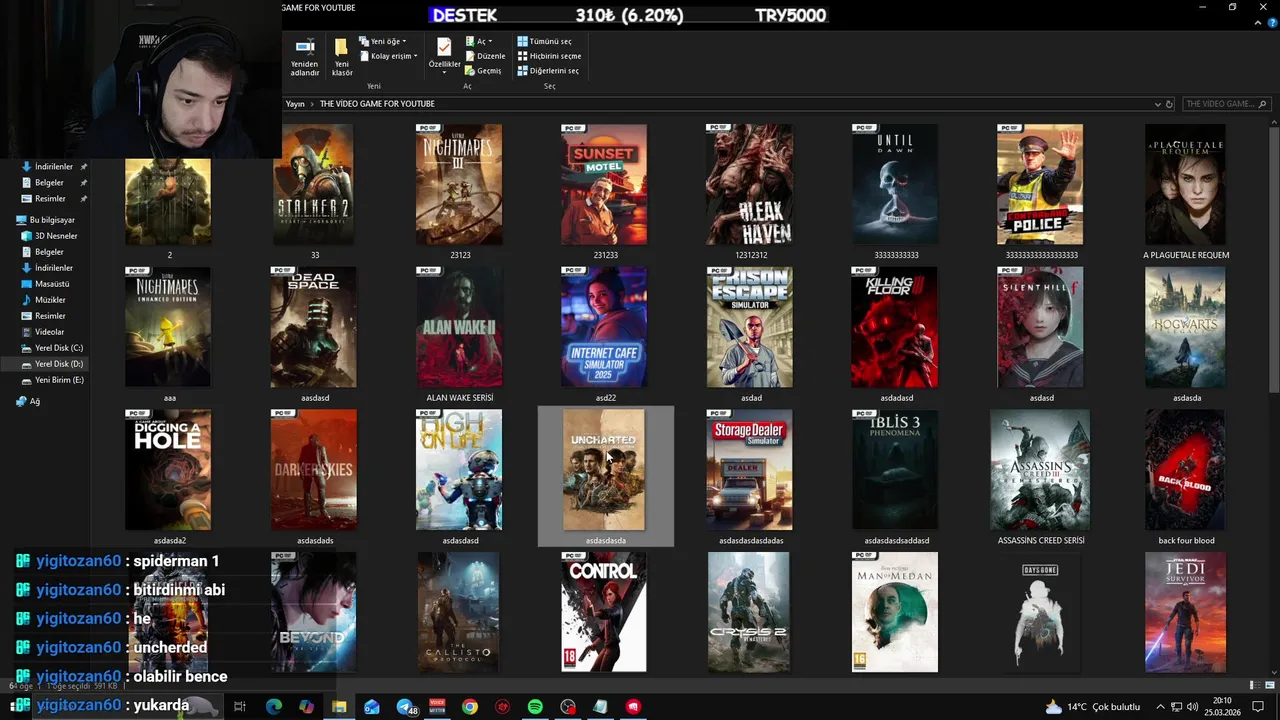Select the Bleak Haven cover thumbnail
The width and height of the screenshot is (1280, 720).
click(750, 185)
